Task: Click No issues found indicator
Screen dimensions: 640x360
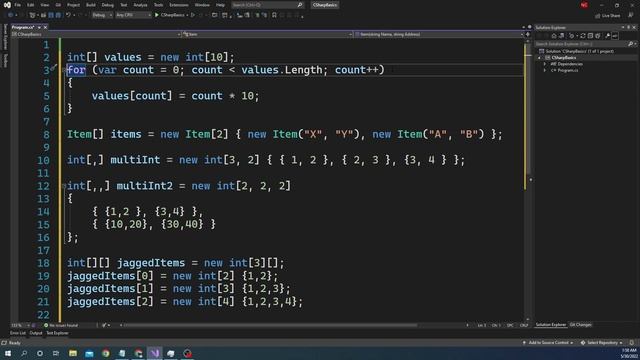Action: (x=60, y=325)
